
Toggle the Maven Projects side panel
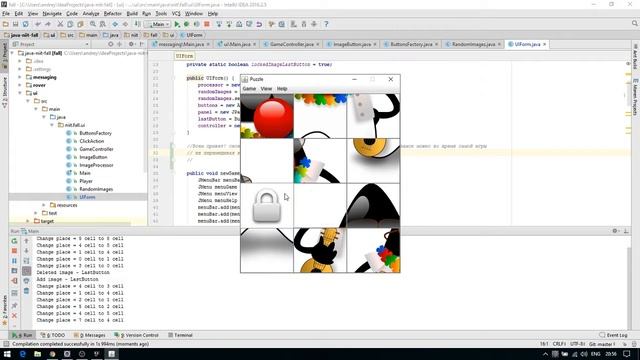click(635, 97)
